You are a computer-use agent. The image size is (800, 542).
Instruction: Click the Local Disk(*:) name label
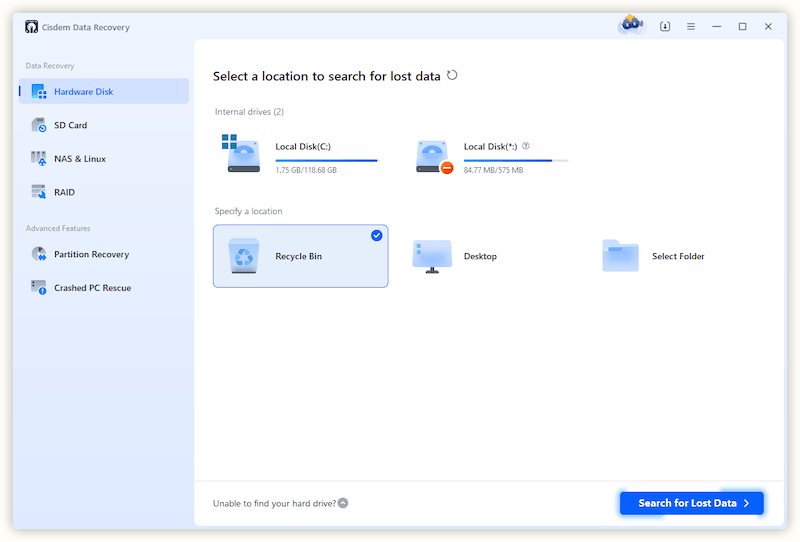click(x=490, y=146)
